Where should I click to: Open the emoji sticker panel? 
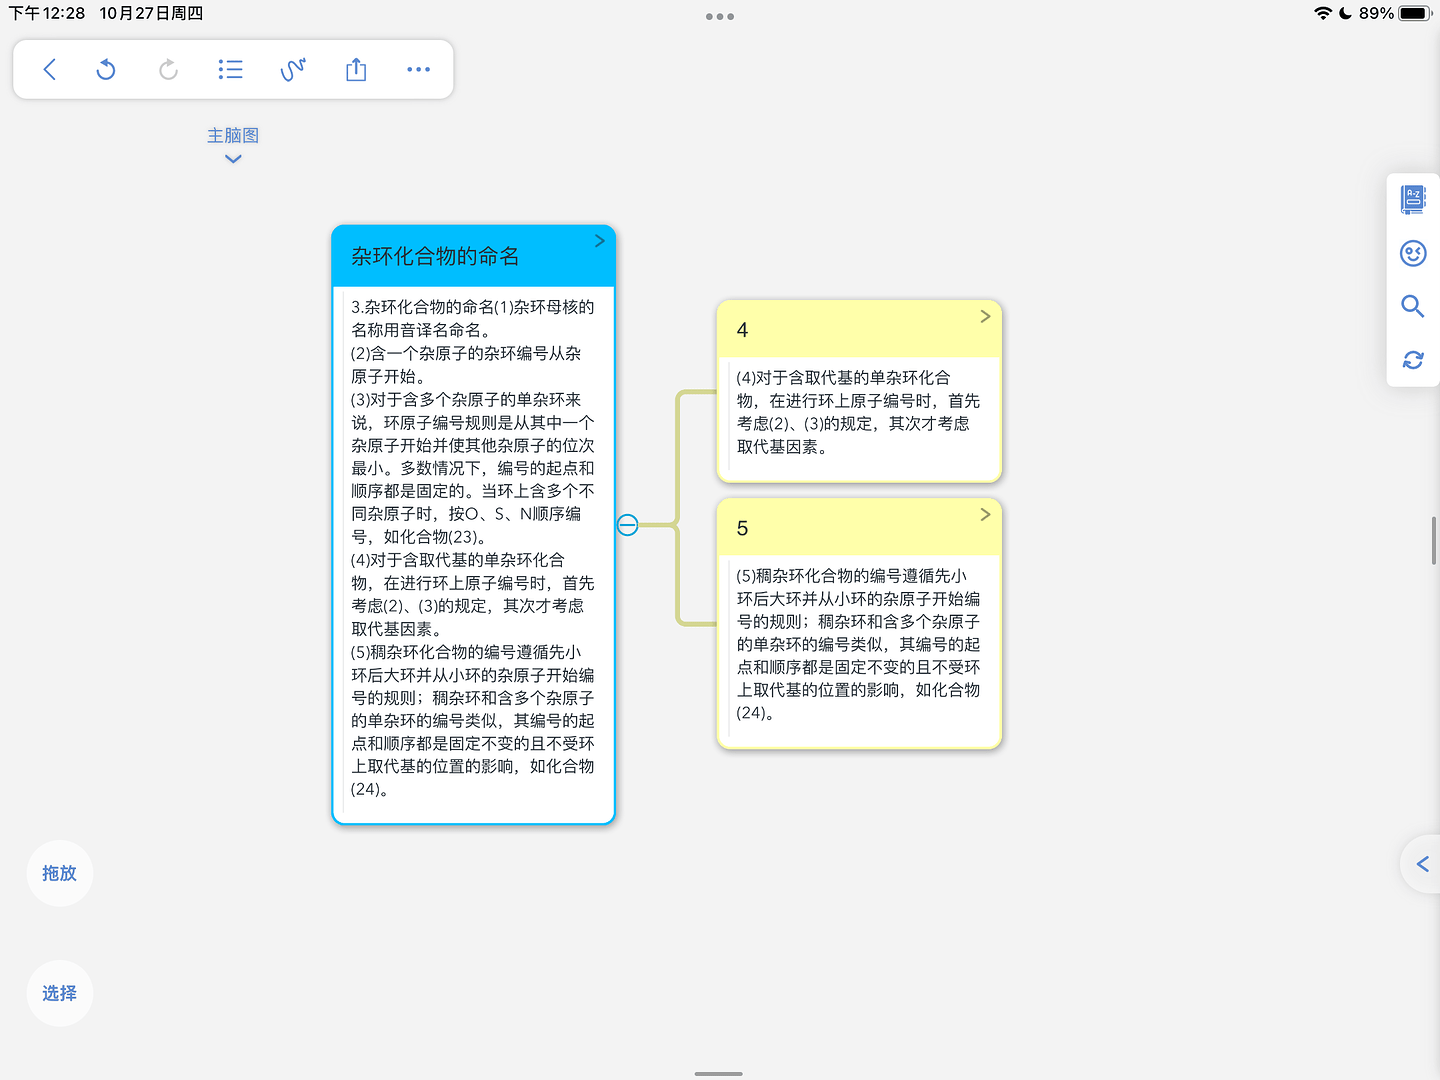tap(1413, 253)
